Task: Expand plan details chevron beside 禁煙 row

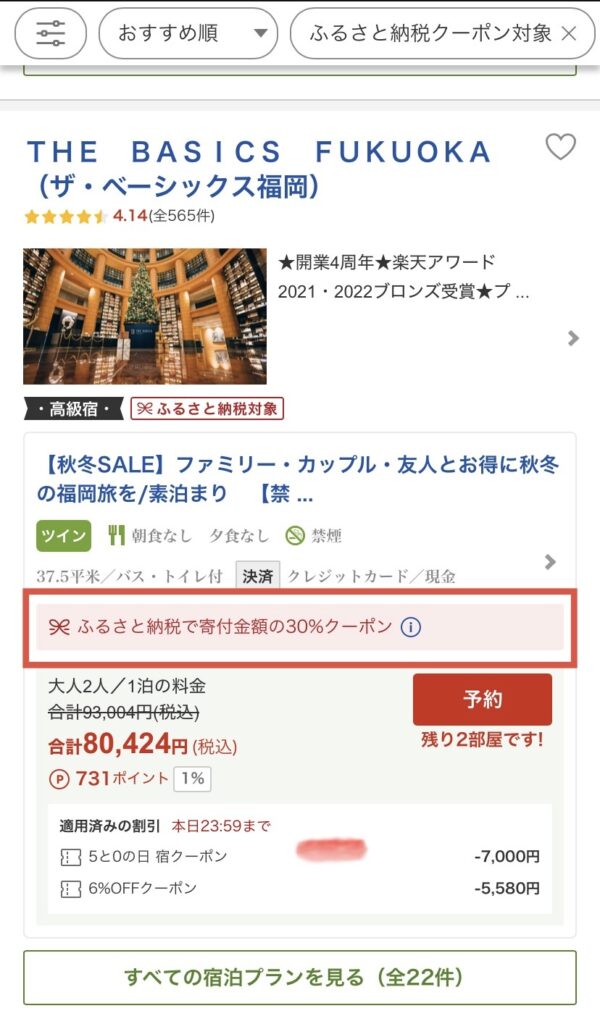Action: pyautogui.click(x=550, y=562)
